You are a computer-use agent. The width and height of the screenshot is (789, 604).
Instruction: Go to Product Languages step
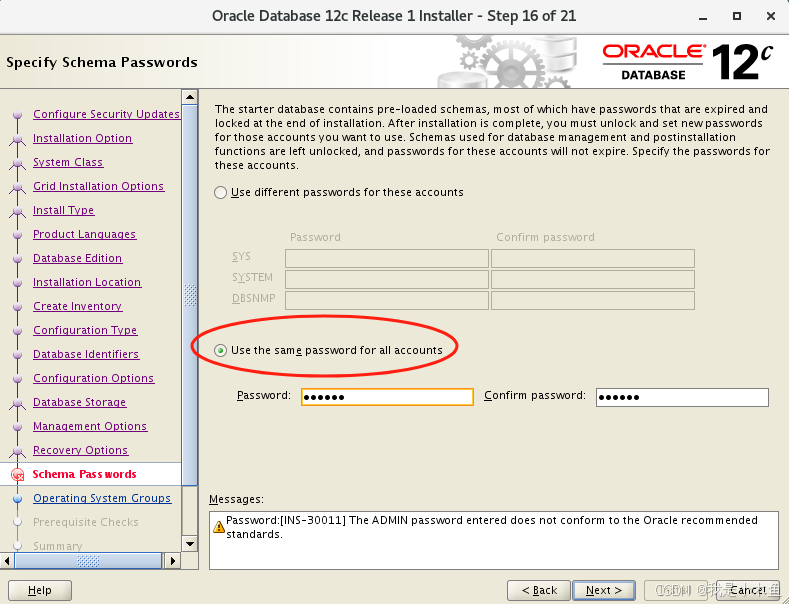tap(85, 234)
